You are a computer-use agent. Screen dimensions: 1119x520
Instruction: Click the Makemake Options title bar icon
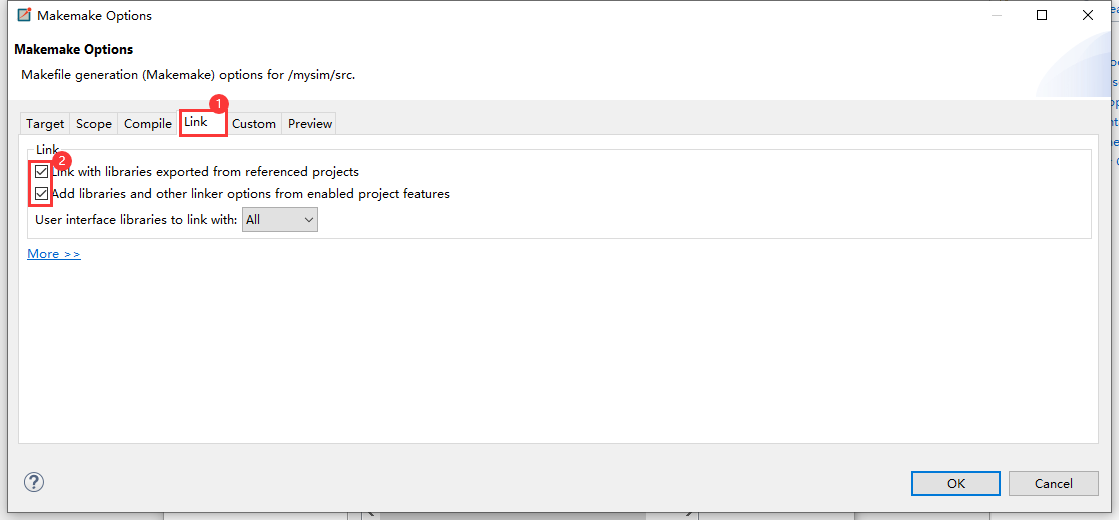(24, 15)
